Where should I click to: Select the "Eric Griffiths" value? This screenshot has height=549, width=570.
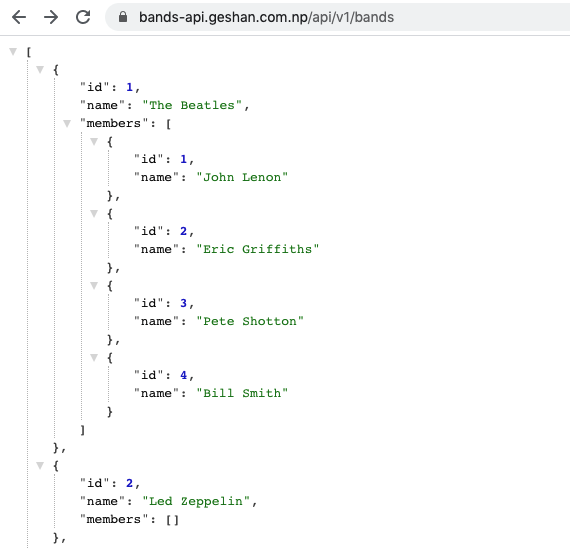point(257,249)
